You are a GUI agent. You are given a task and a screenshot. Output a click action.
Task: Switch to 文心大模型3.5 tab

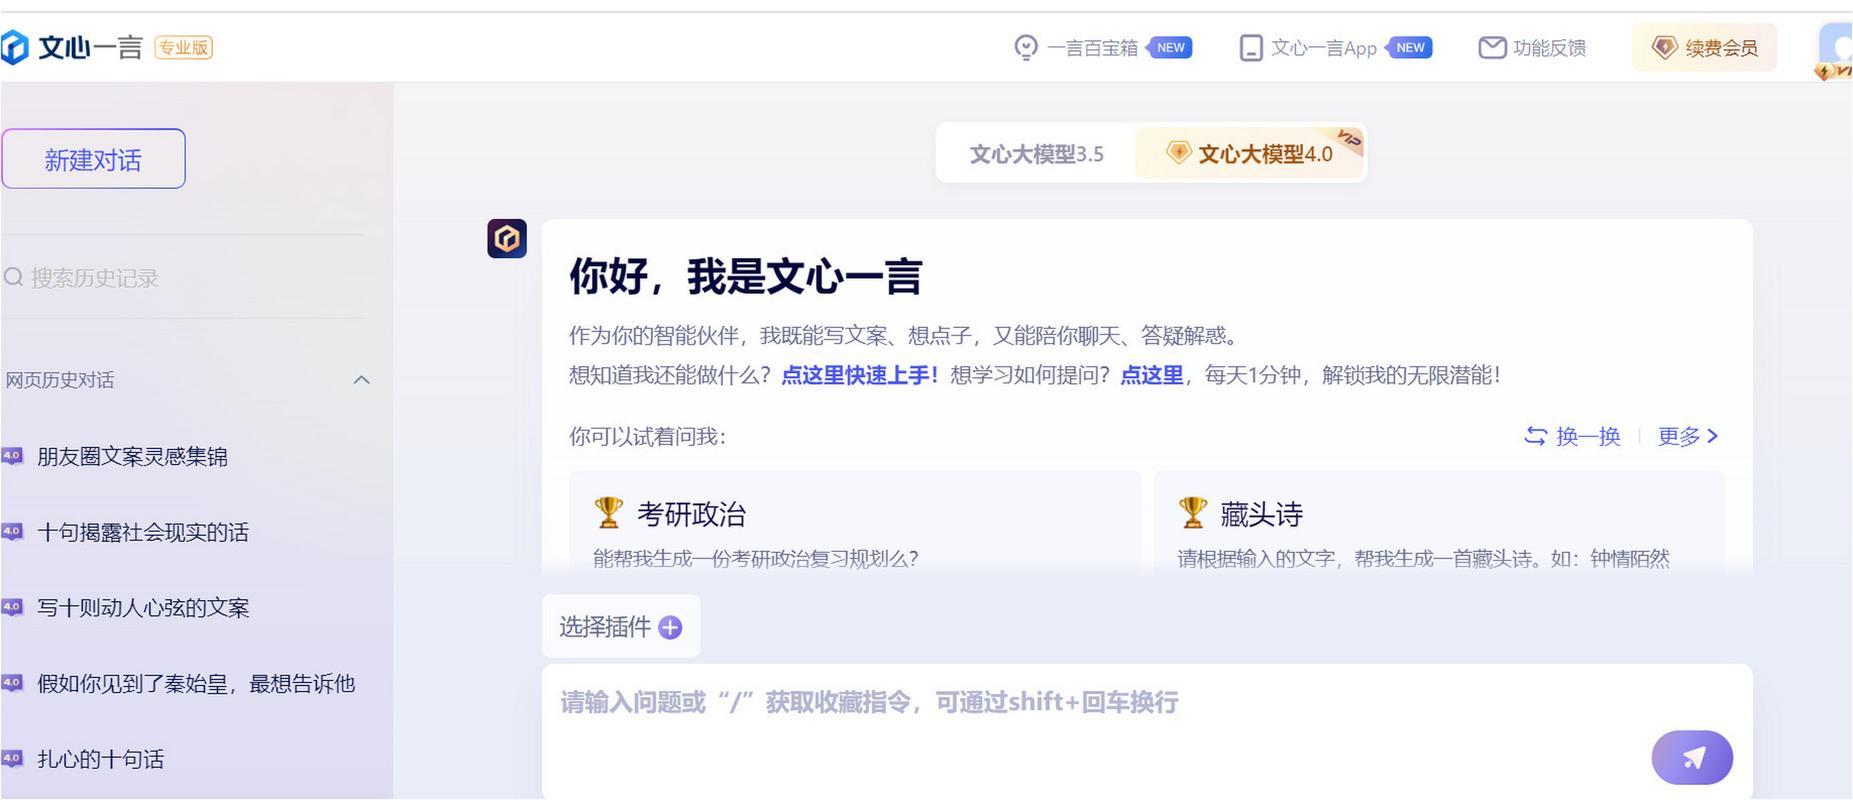pos(1036,154)
